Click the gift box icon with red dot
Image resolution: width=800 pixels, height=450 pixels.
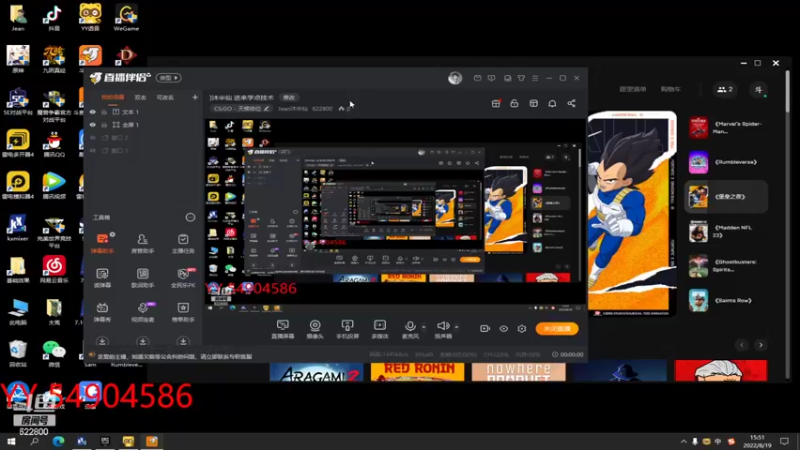tap(496, 104)
